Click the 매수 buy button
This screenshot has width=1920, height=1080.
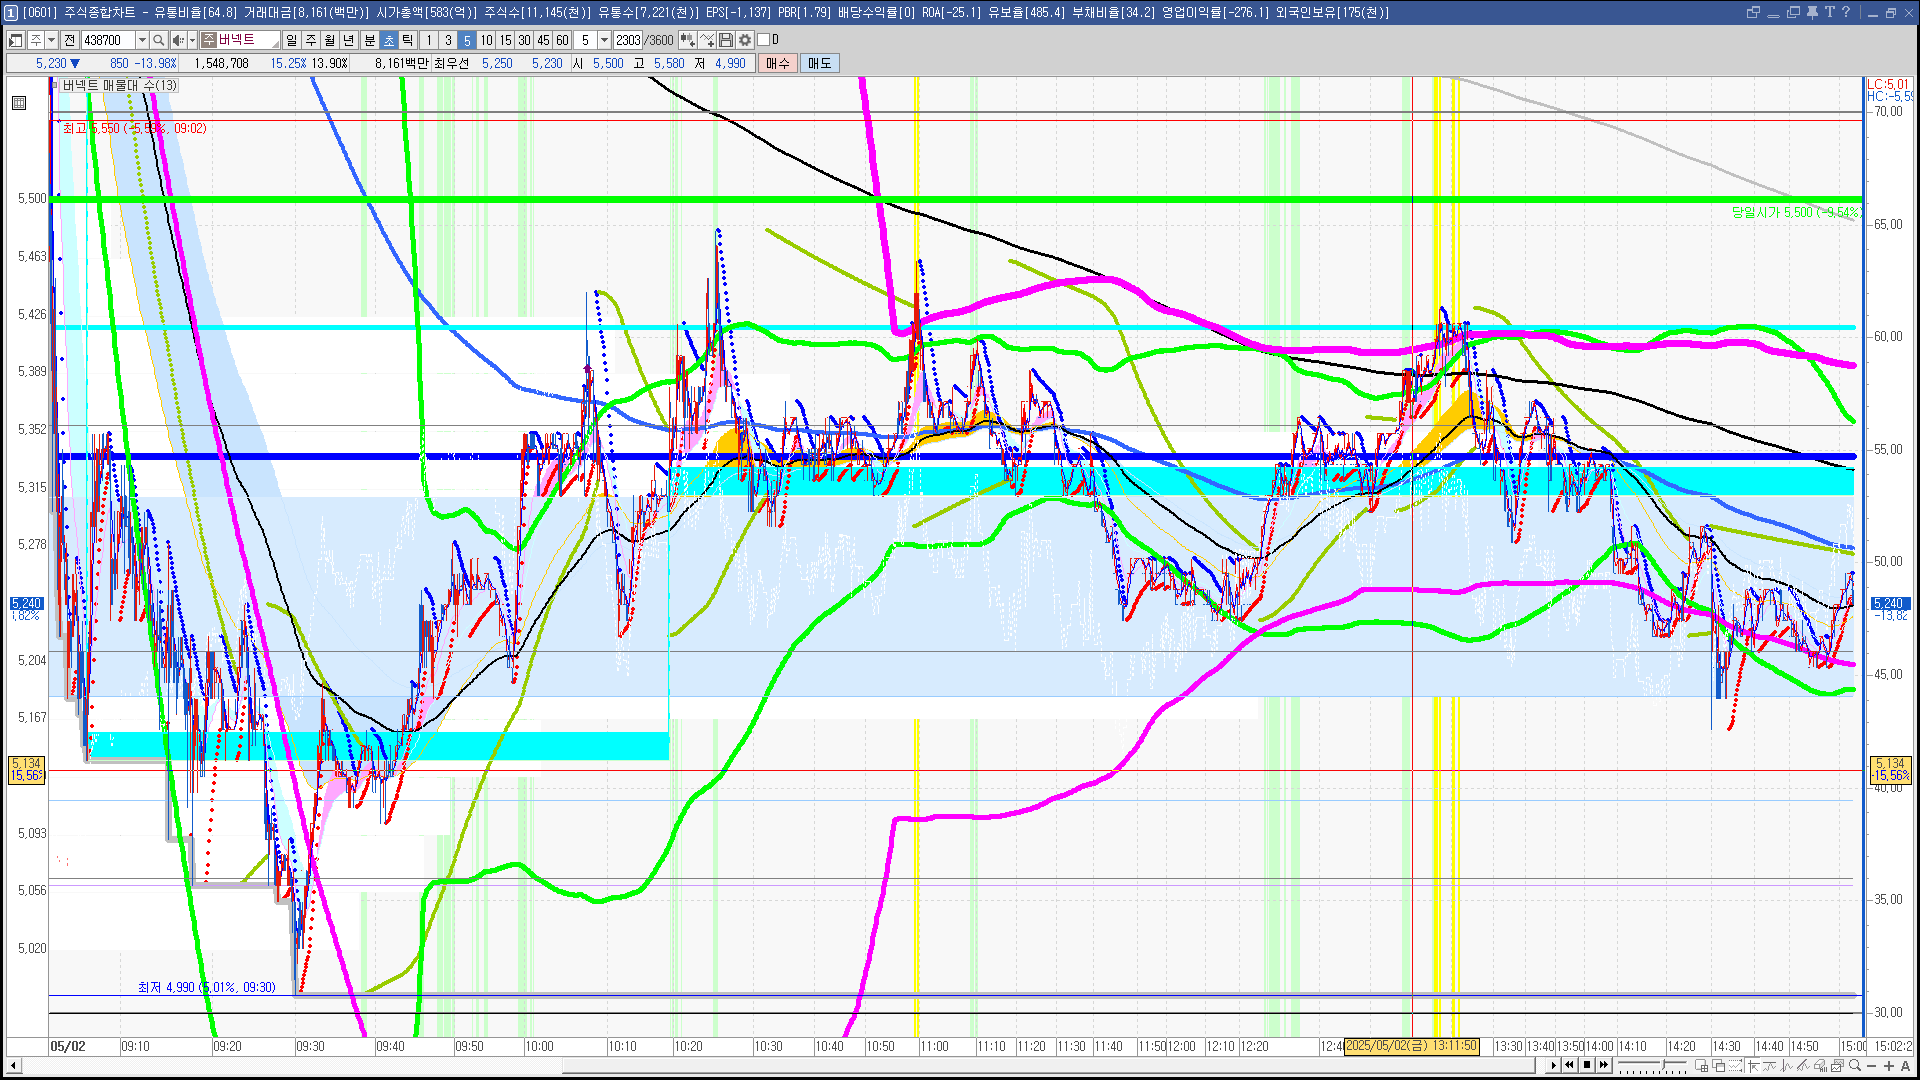pos(778,63)
